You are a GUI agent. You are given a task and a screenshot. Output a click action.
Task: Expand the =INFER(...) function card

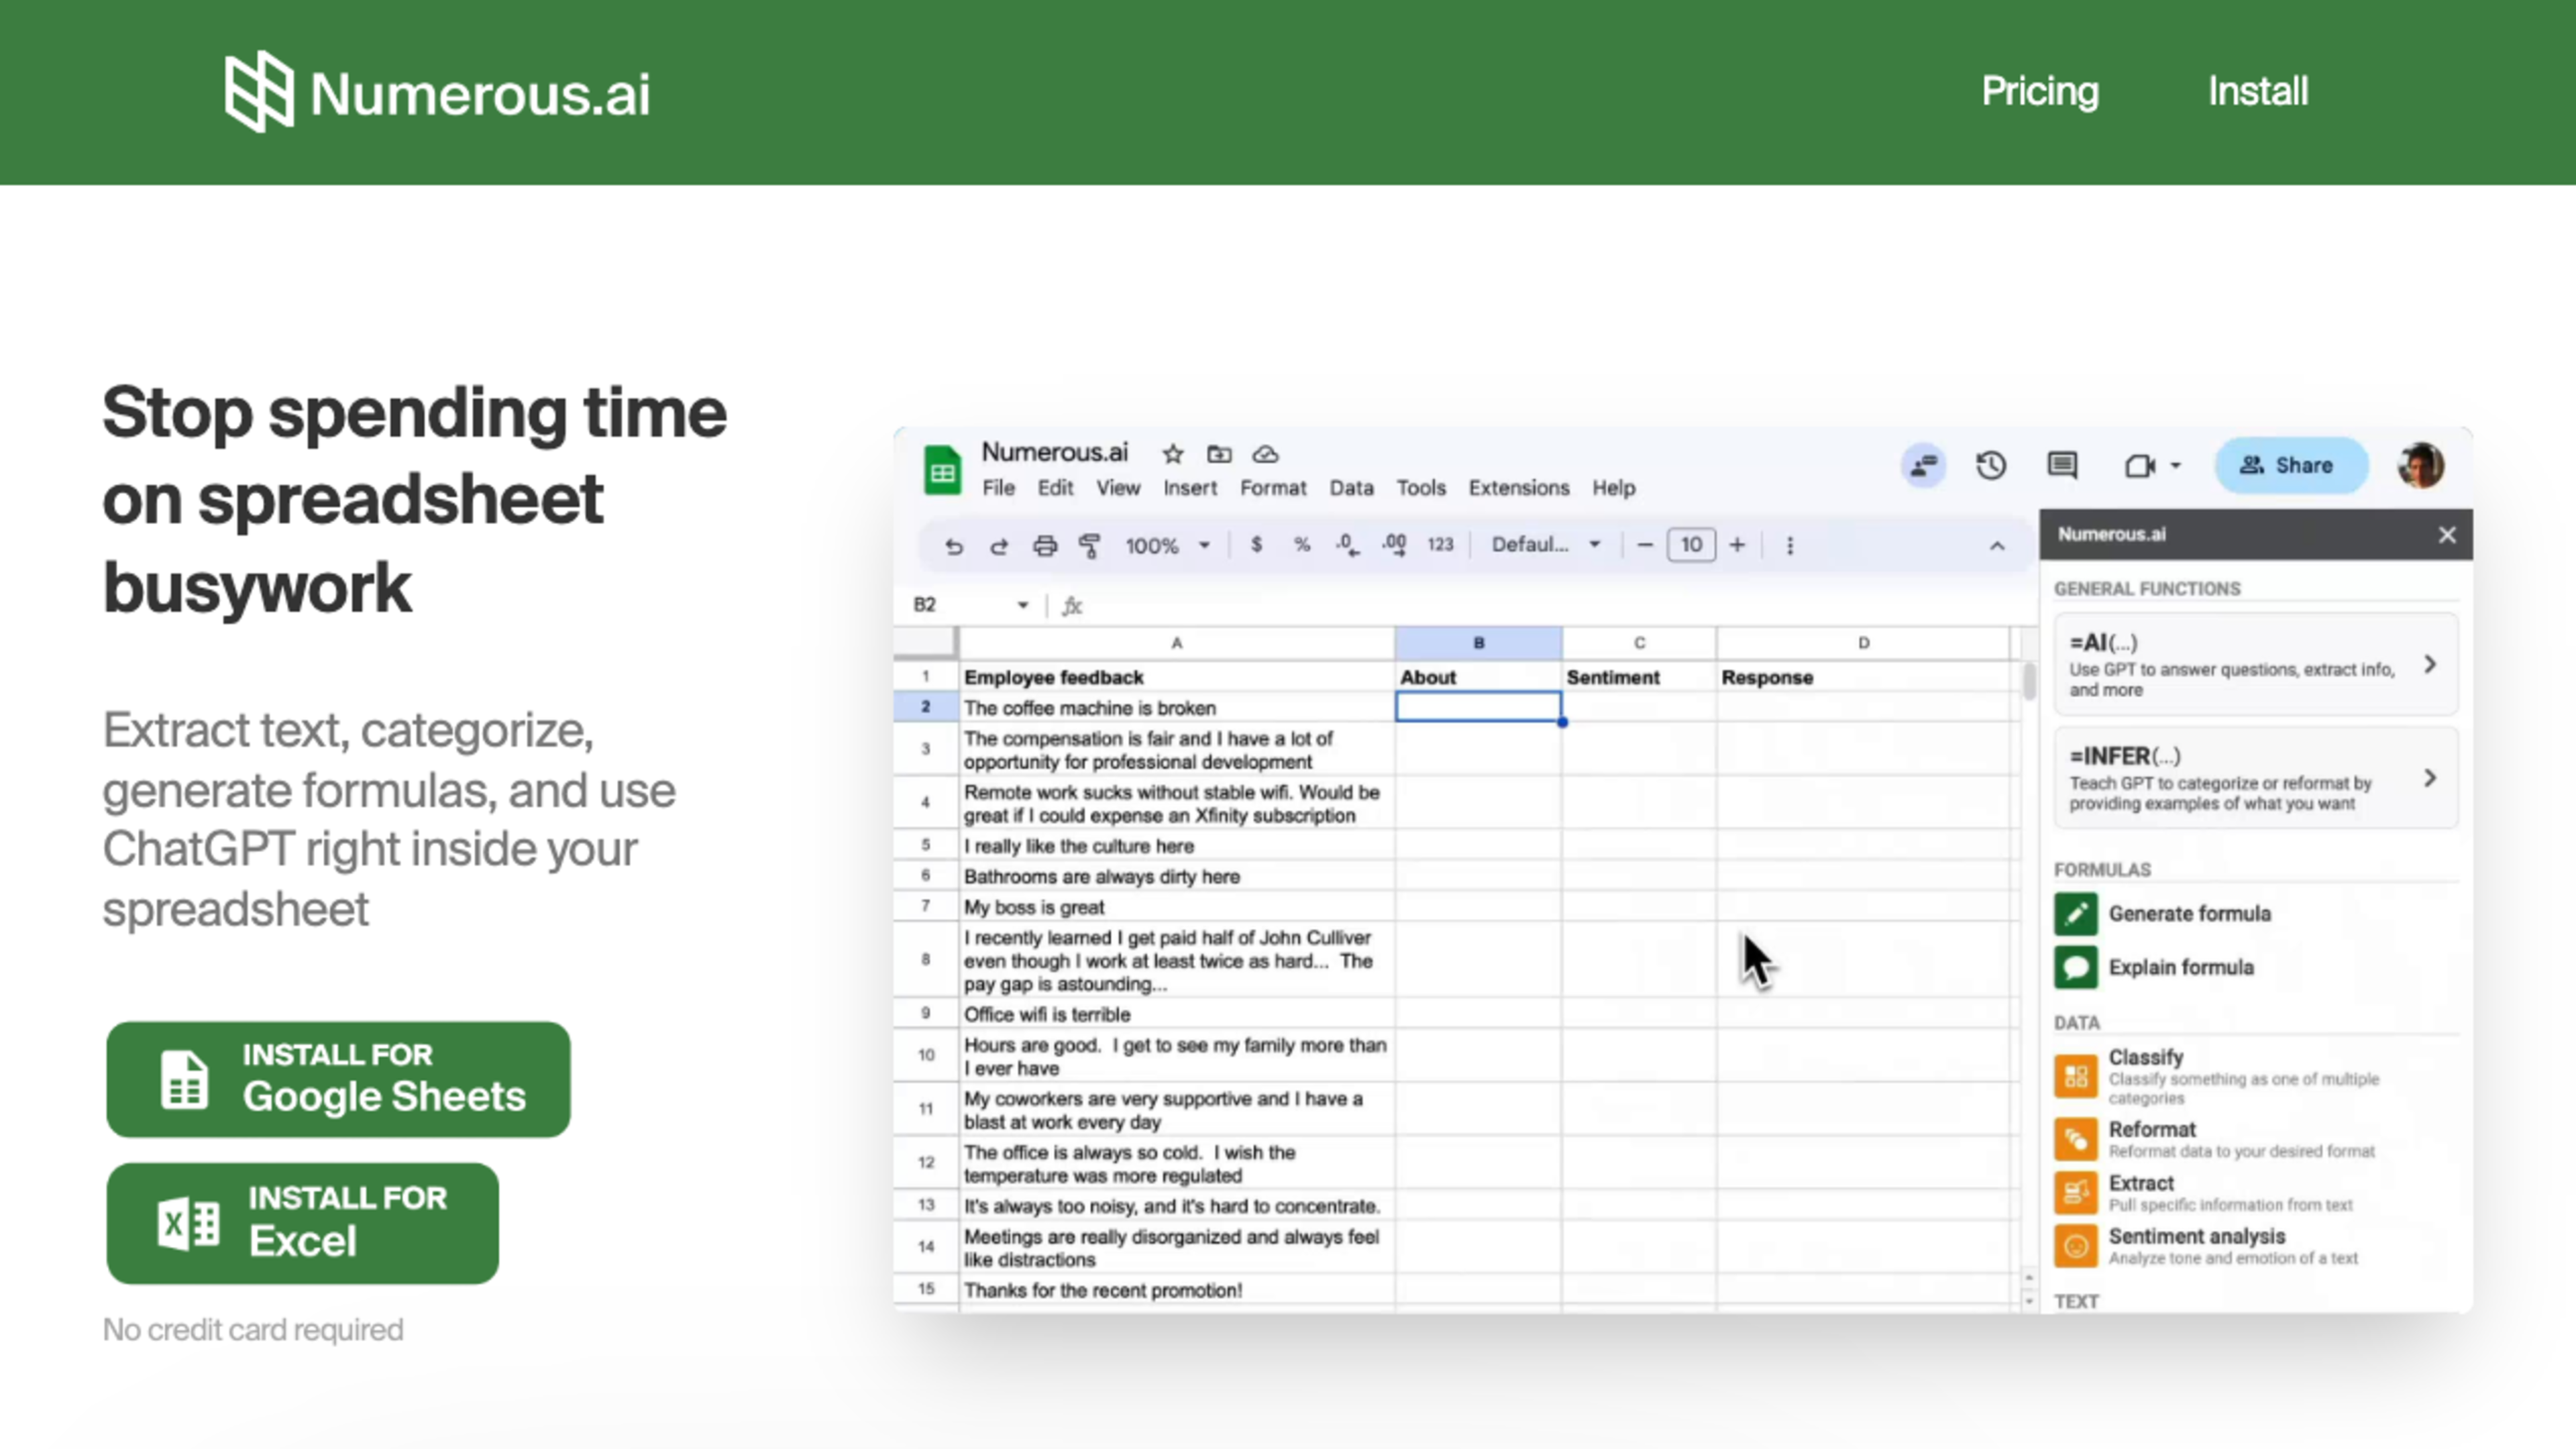click(x=2256, y=778)
